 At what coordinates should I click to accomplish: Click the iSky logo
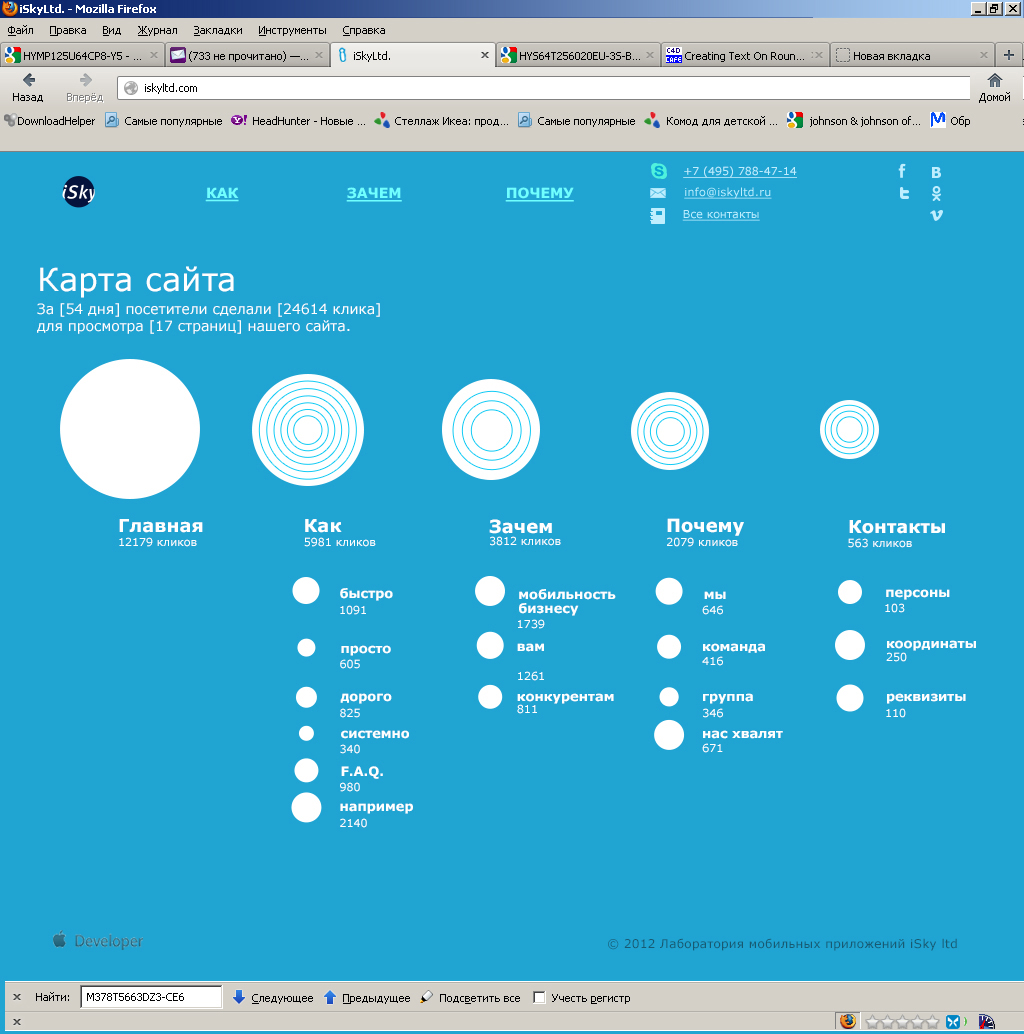pos(78,192)
